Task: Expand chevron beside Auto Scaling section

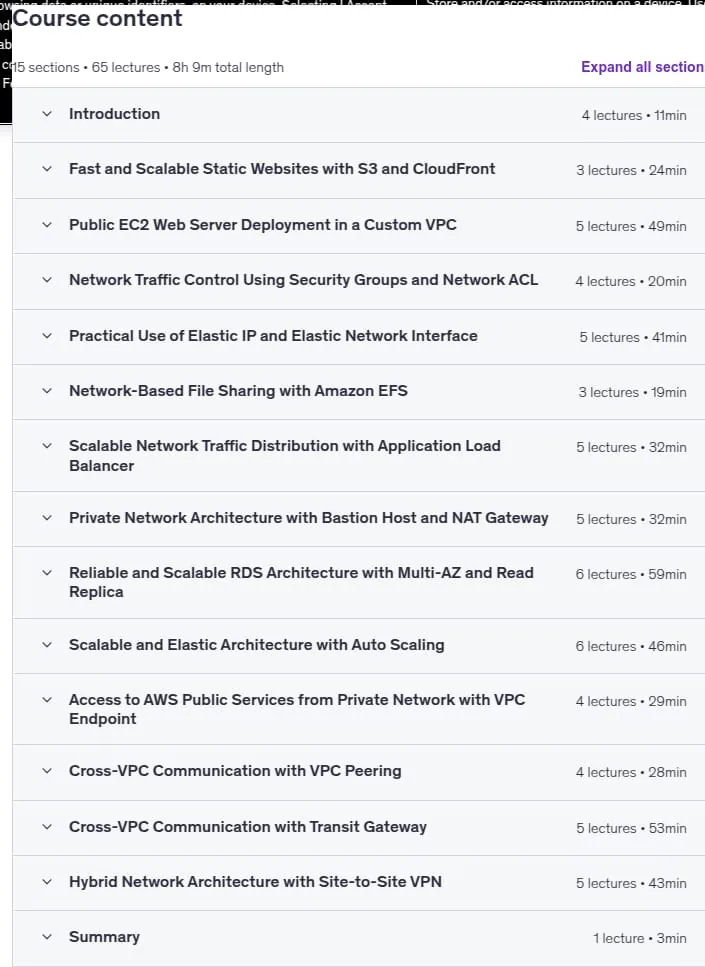Action: point(47,644)
